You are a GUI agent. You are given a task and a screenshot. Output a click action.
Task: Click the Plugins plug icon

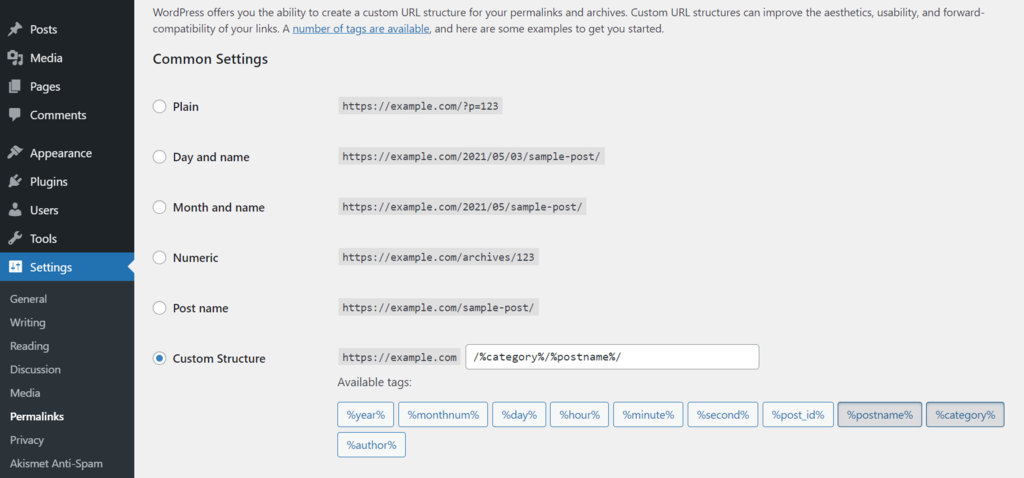click(x=16, y=182)
